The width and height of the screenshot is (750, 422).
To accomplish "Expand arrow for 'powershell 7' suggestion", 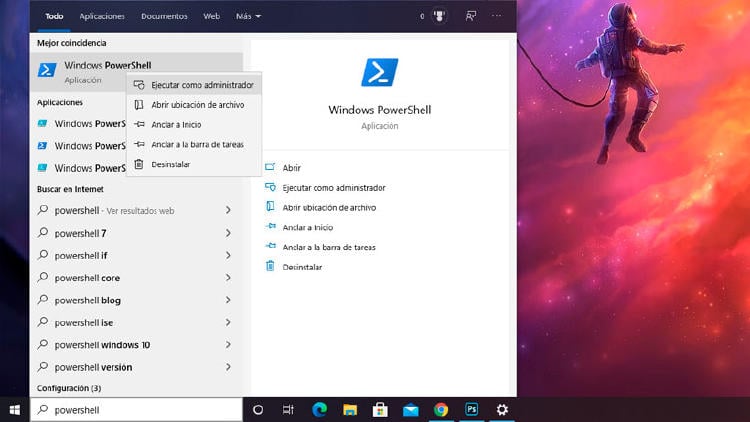I will coord(228,233).
